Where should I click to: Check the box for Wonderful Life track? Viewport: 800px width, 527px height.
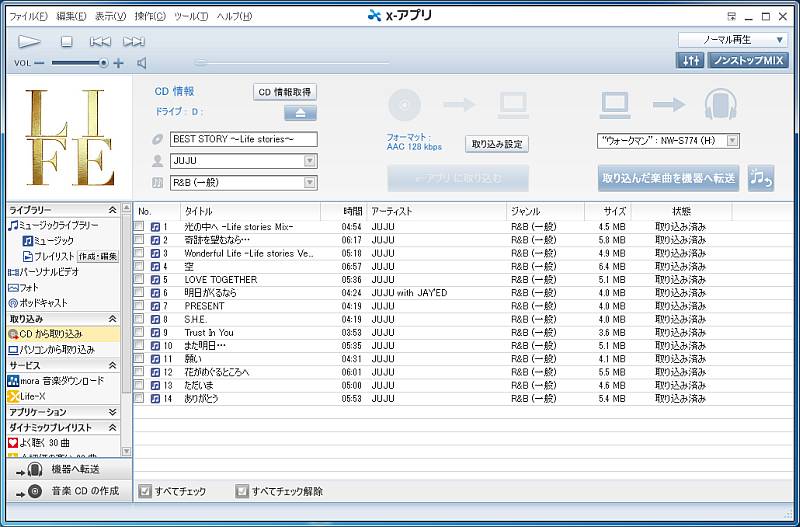coord(139,253)
